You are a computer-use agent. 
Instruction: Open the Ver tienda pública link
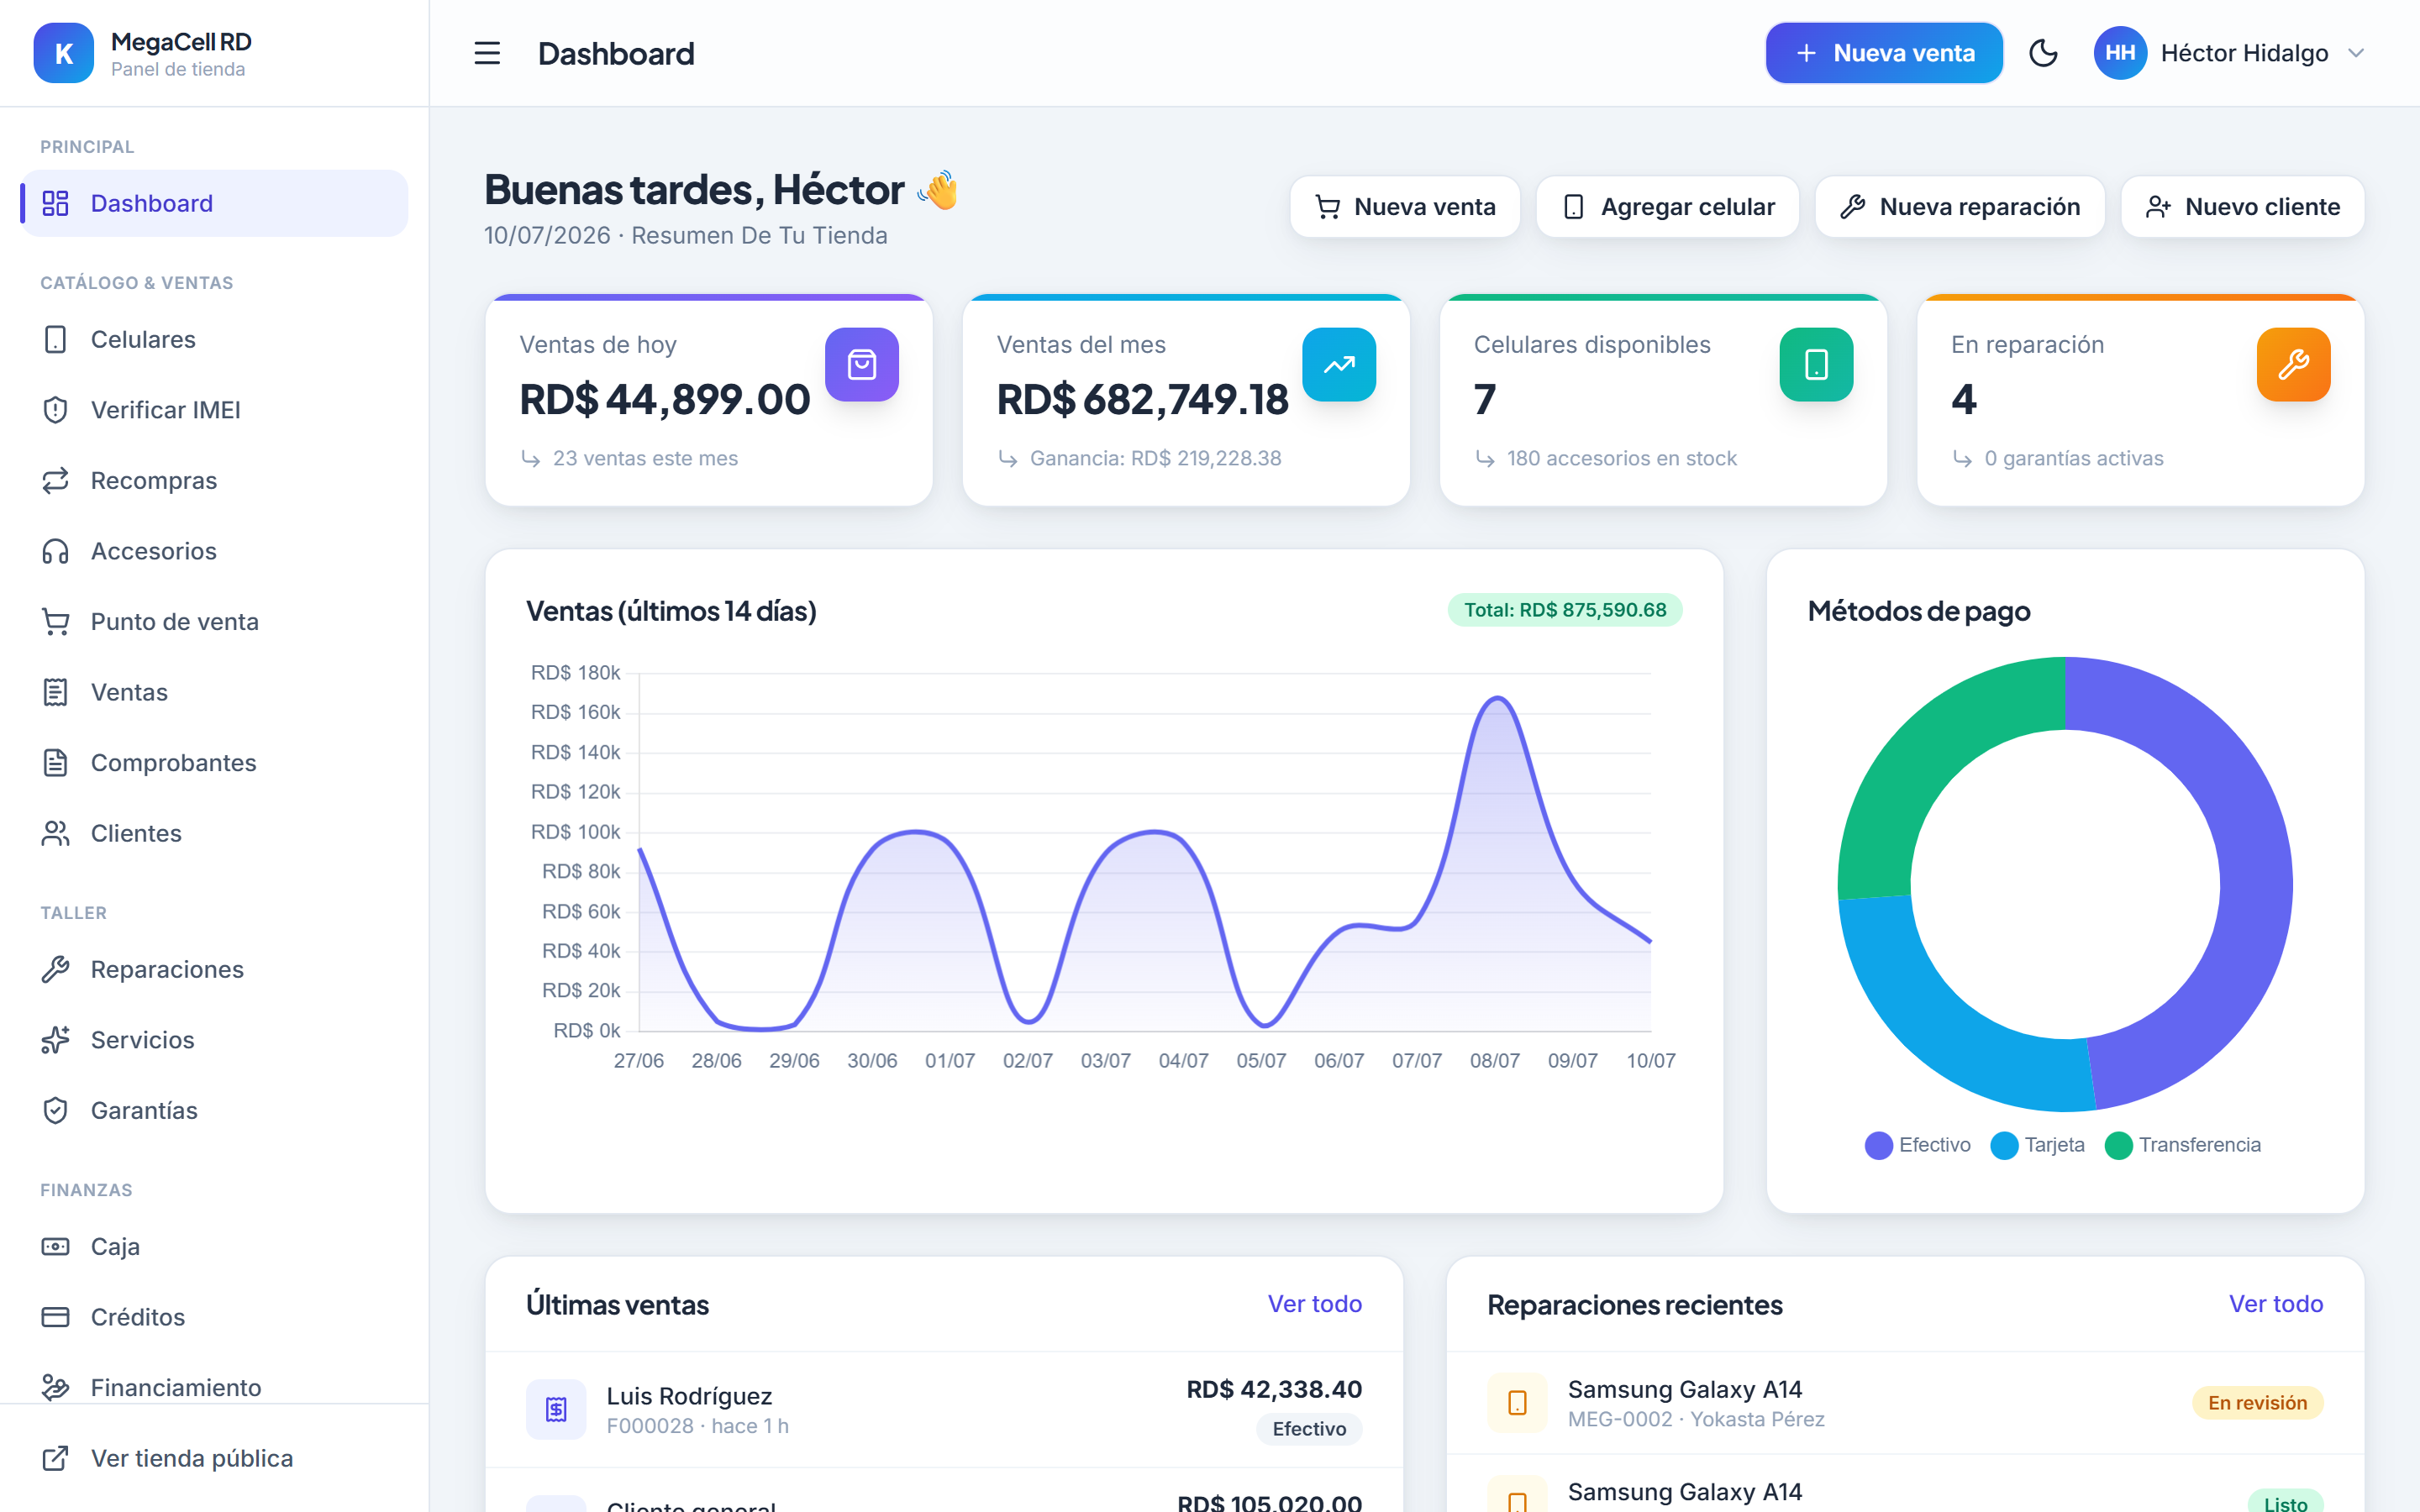[x=214, y=1458]
